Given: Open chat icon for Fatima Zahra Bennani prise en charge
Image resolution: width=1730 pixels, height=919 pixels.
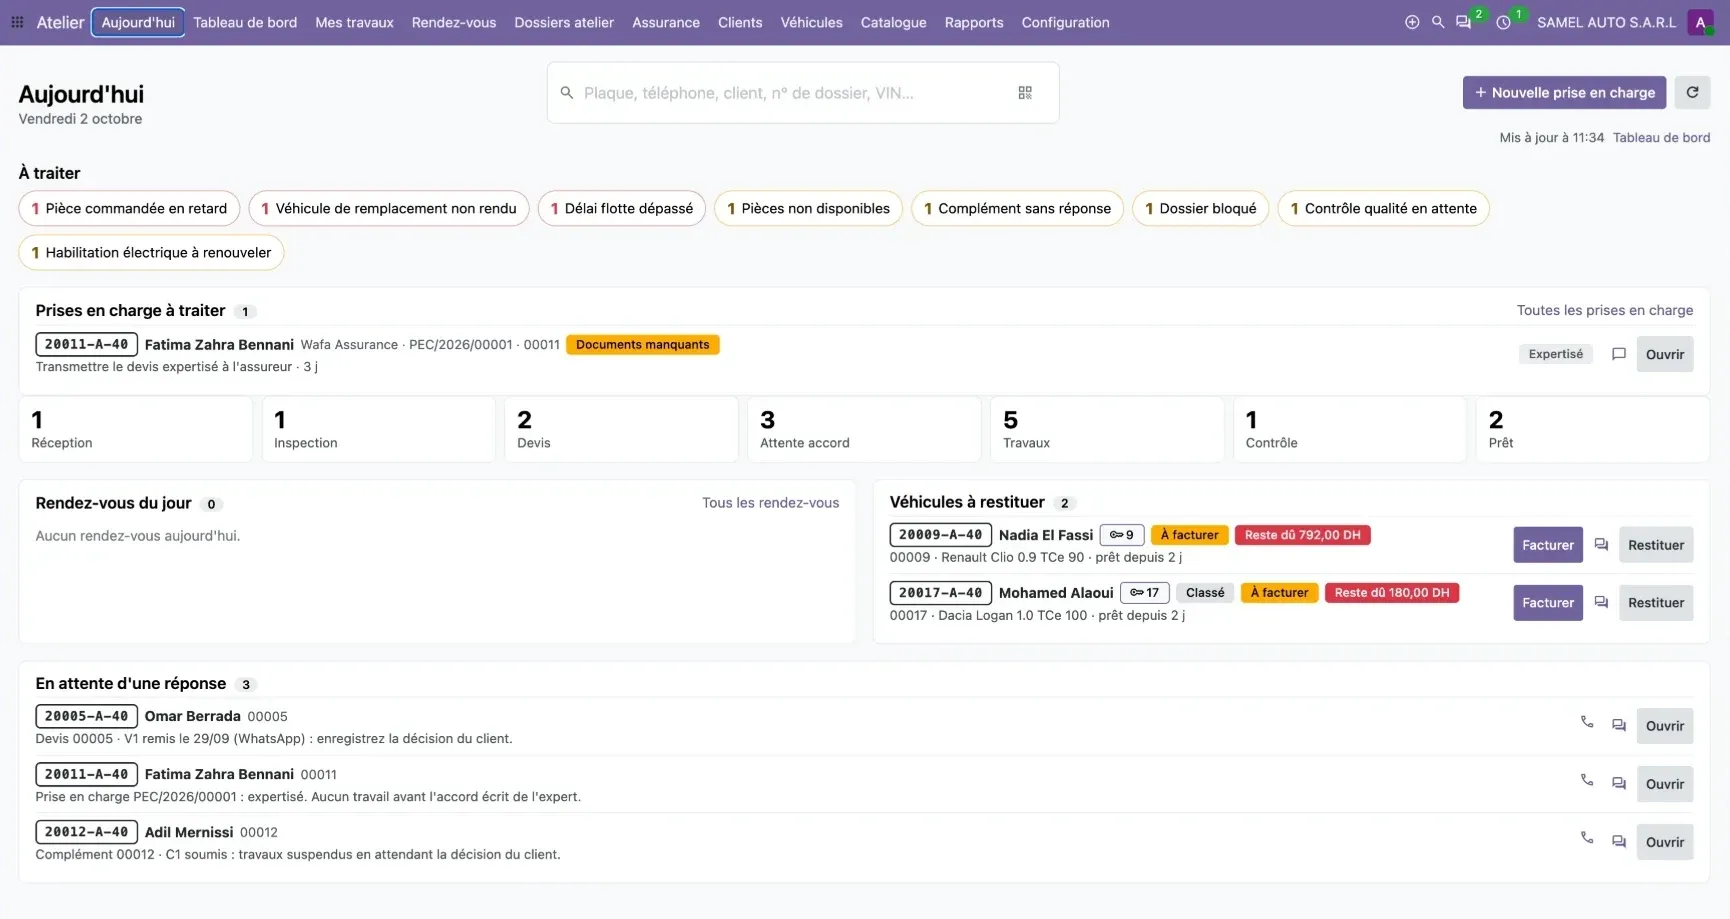Looking at the screenshot, I should pos(1618,354).
